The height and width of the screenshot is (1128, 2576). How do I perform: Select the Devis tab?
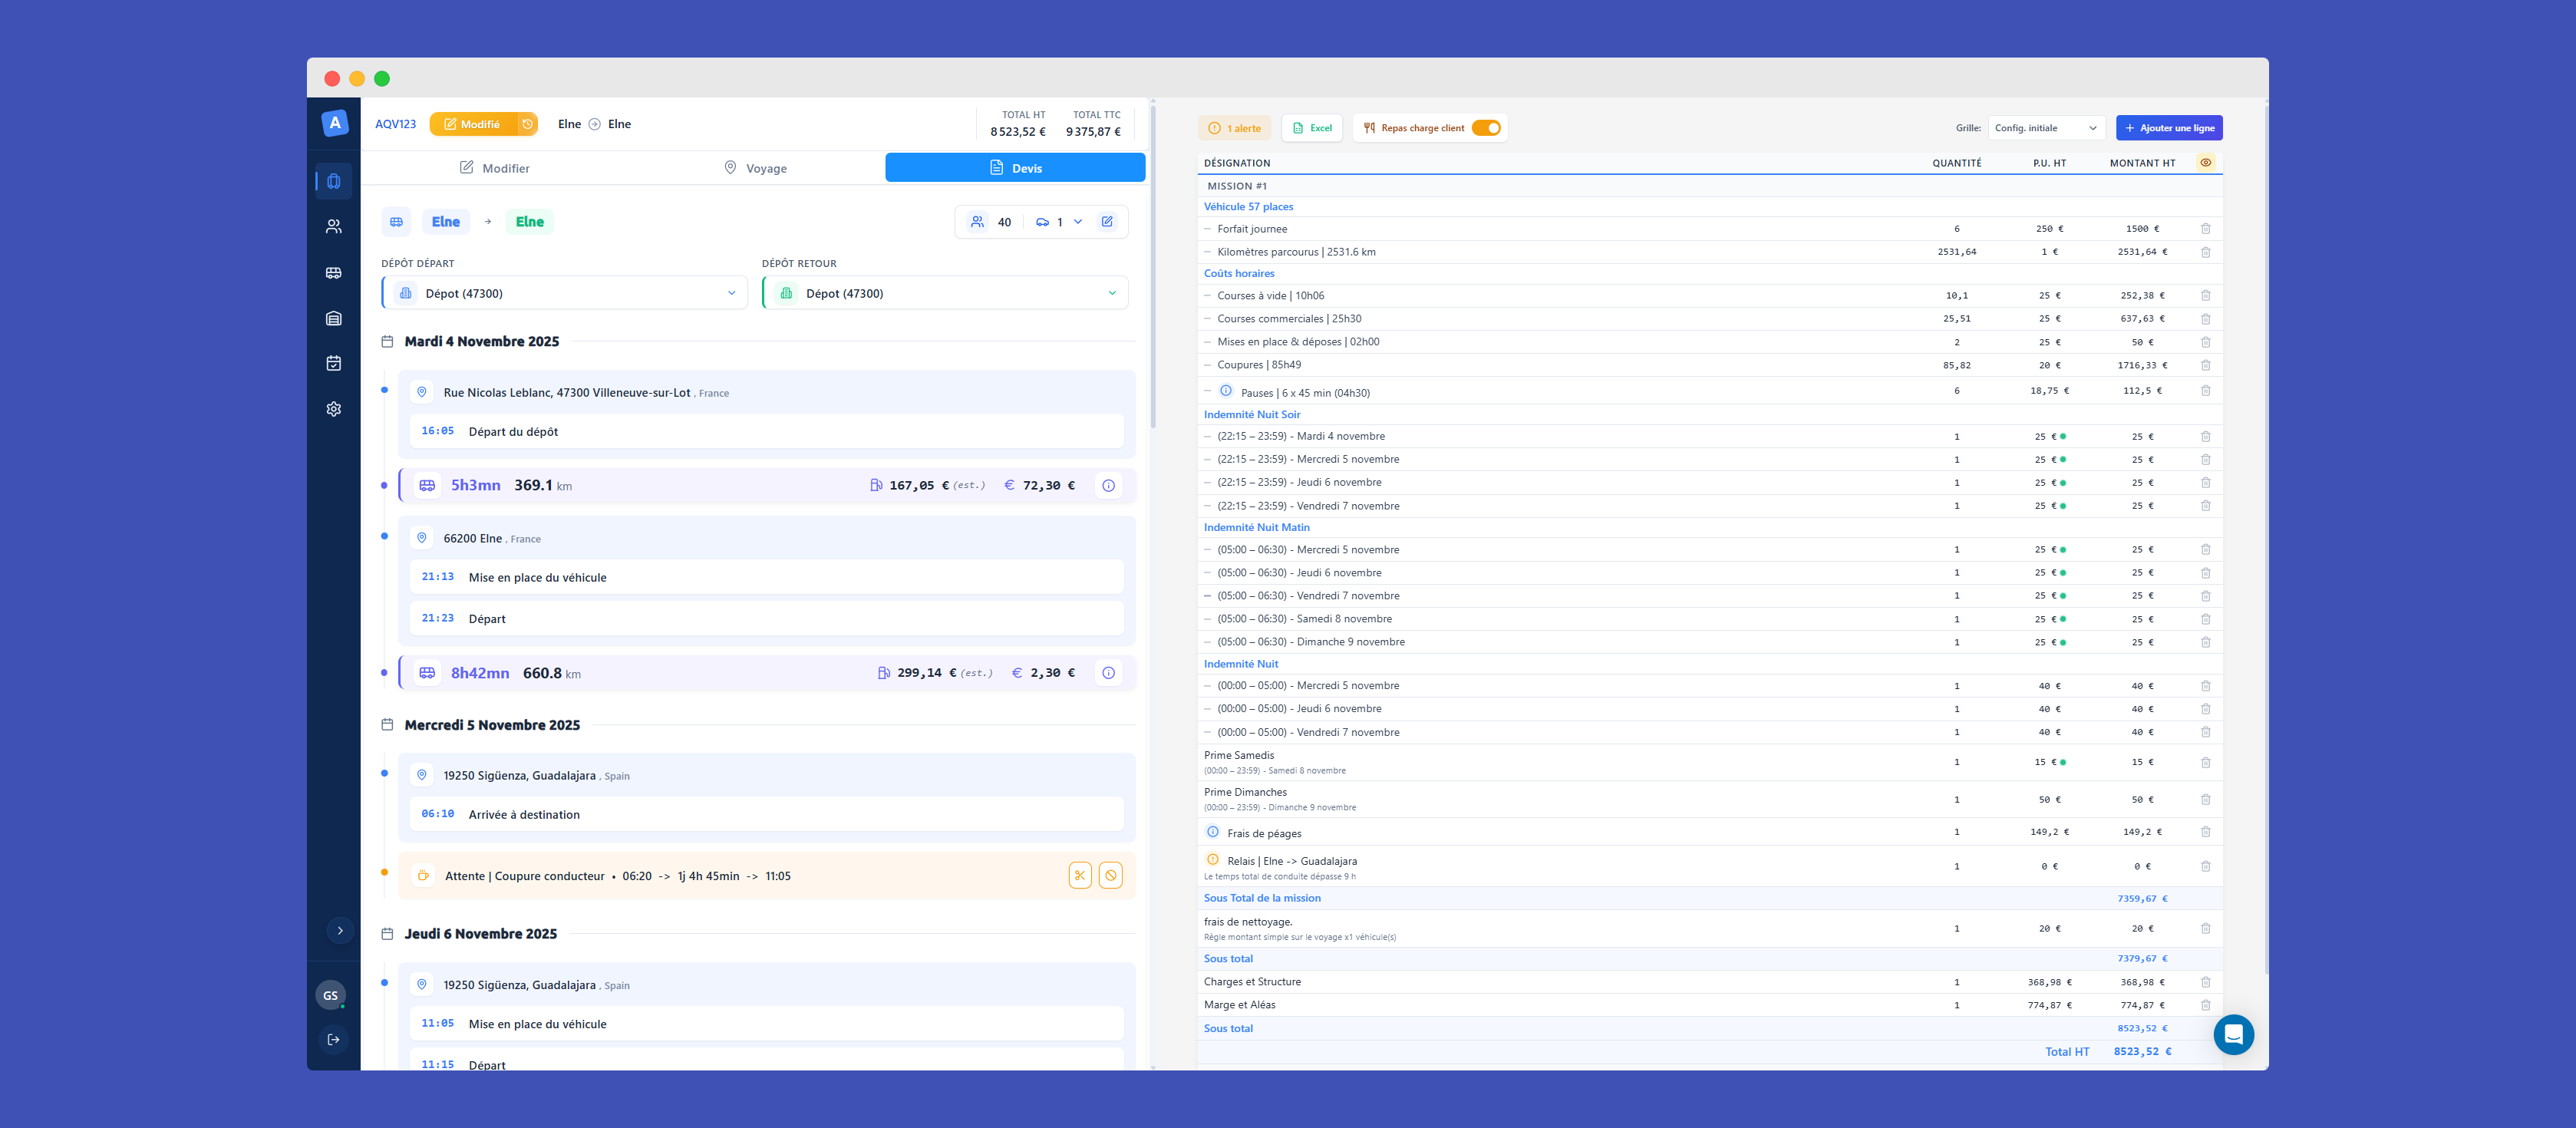pos(1015,168)
